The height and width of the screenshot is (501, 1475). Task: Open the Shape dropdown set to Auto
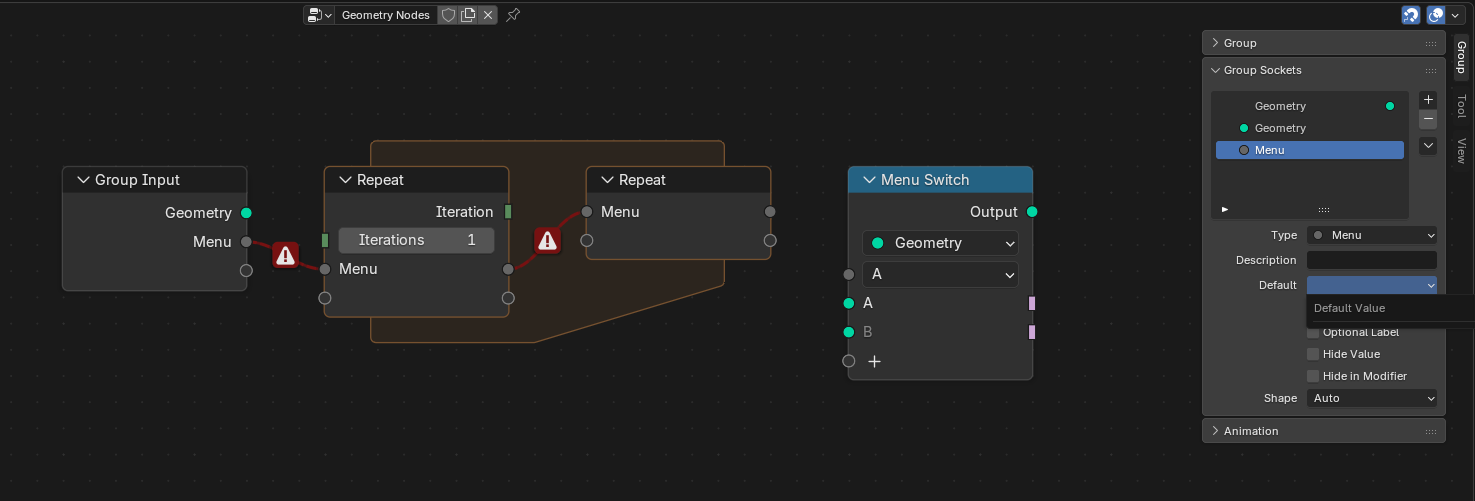click(1371, 398)
